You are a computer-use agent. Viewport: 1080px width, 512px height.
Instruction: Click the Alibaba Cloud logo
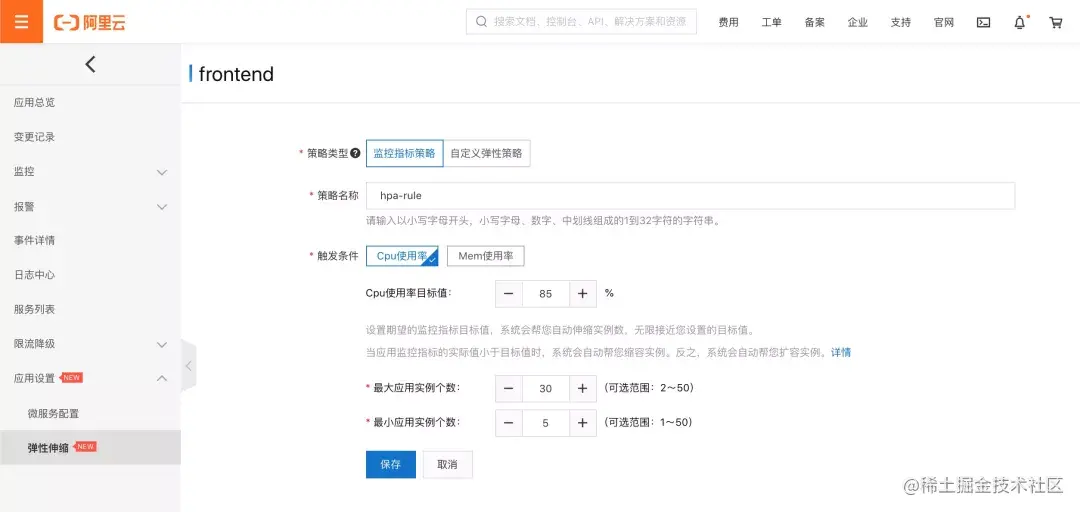90,22
